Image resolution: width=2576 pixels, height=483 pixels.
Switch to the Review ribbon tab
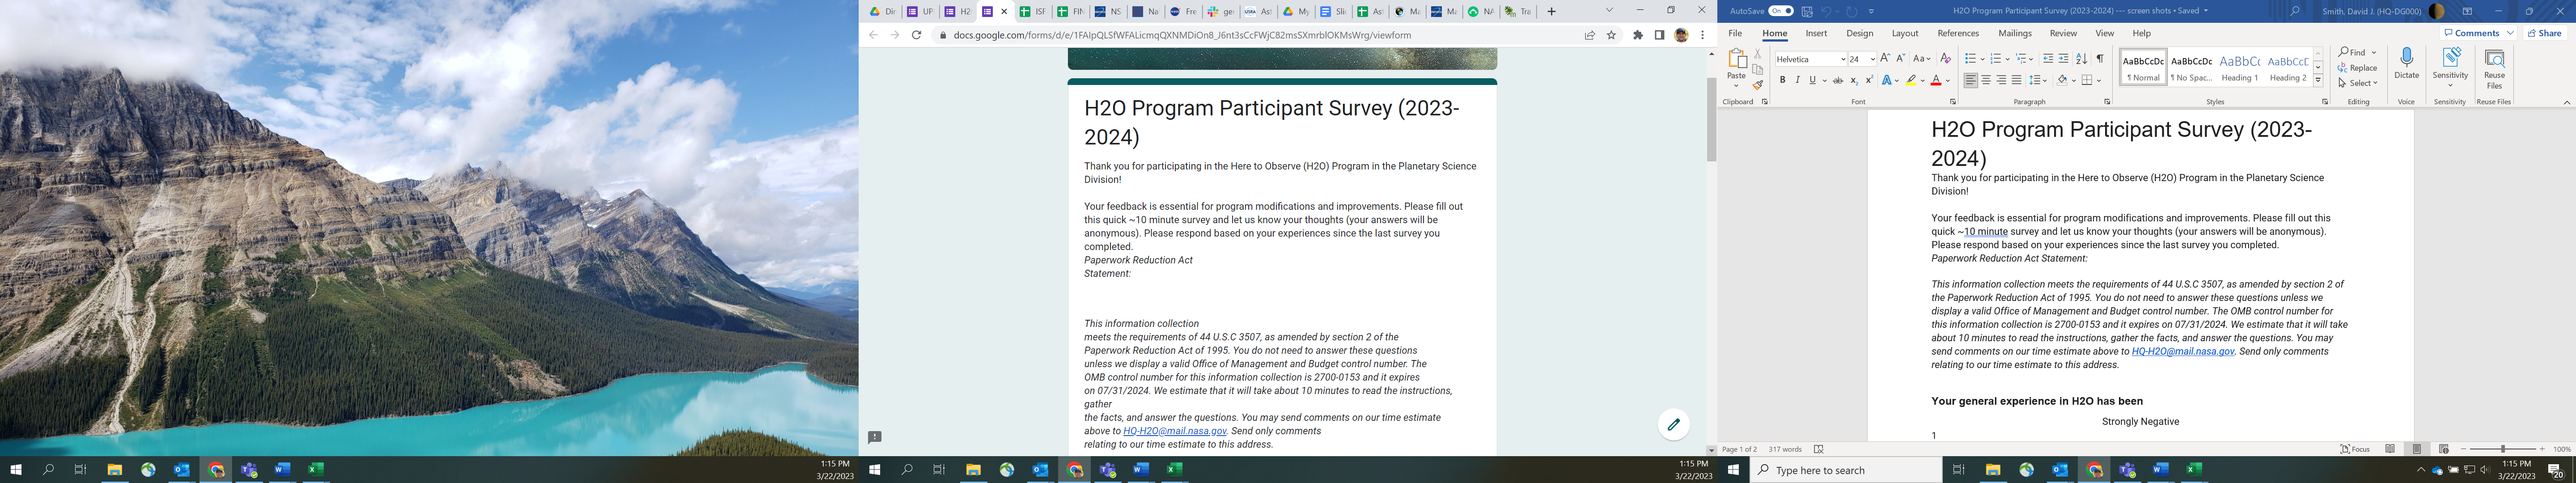point(2063,33)
